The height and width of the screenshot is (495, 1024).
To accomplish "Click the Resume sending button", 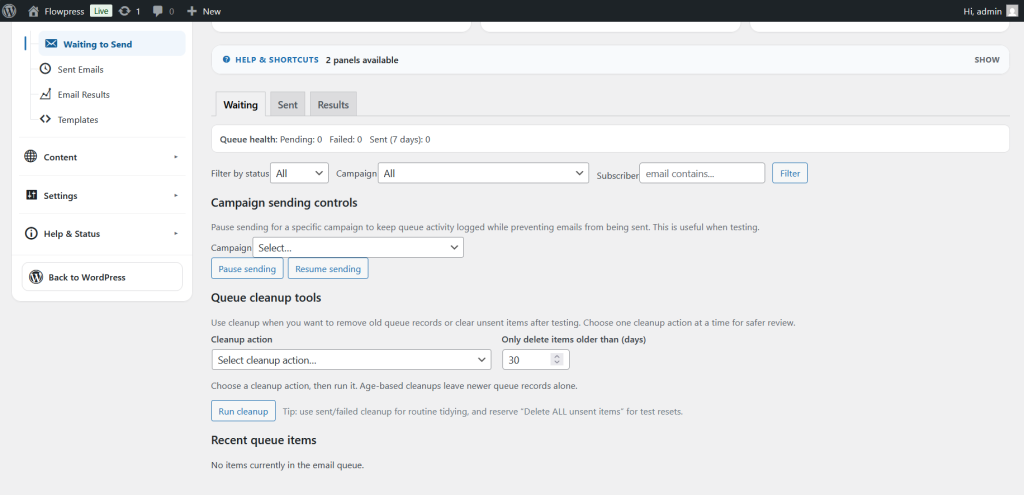I will click(x=328, y=268).
